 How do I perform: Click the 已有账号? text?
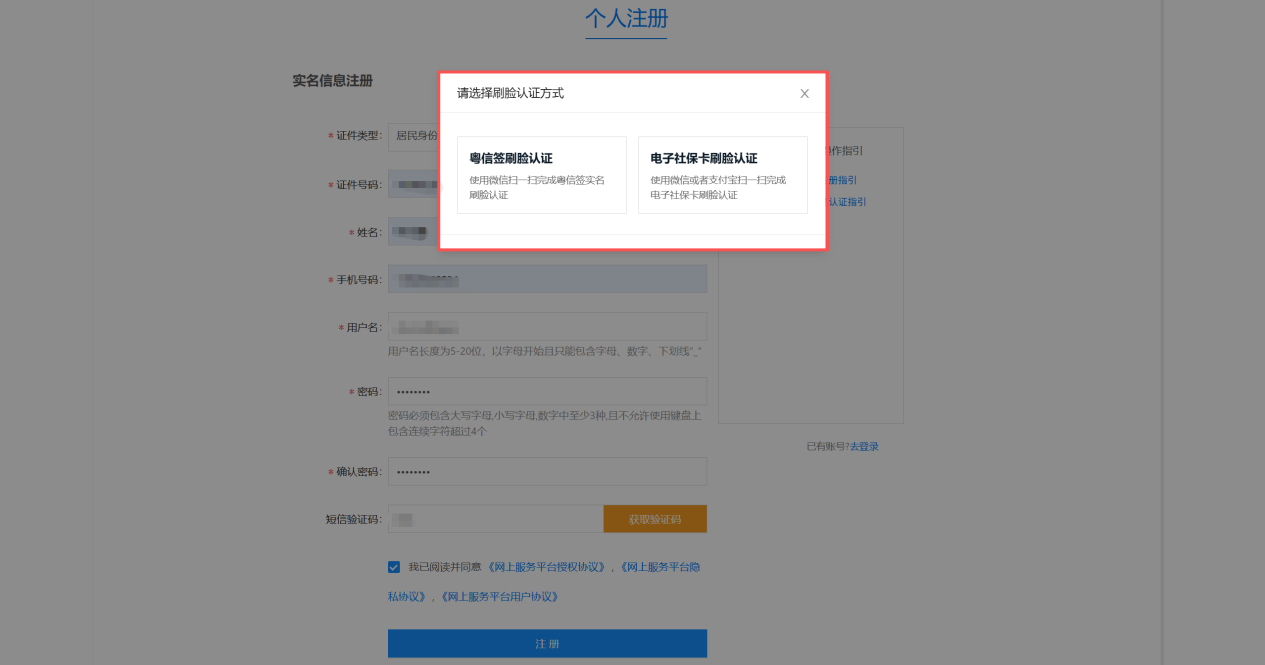click(828, 447)
